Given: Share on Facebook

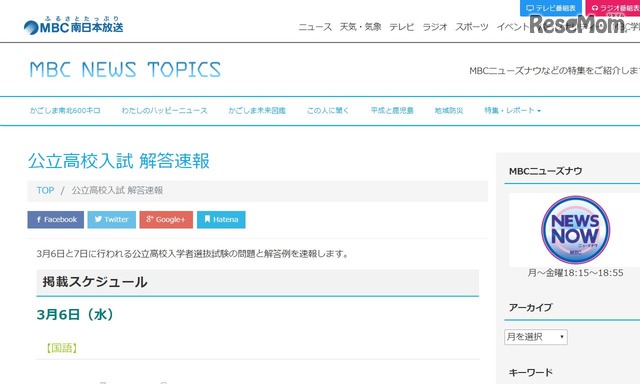Looking at the screenshot, I should [x=56, y=220].
